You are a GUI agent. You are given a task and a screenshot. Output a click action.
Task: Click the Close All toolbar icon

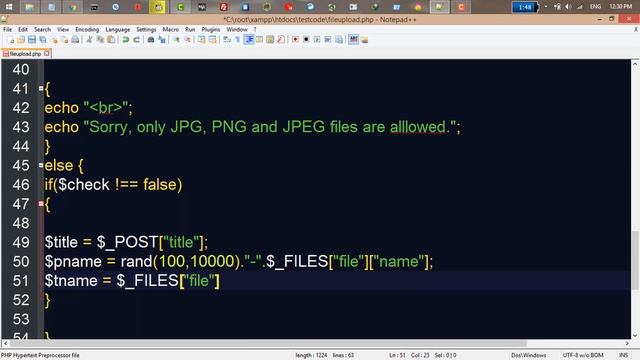64,40
